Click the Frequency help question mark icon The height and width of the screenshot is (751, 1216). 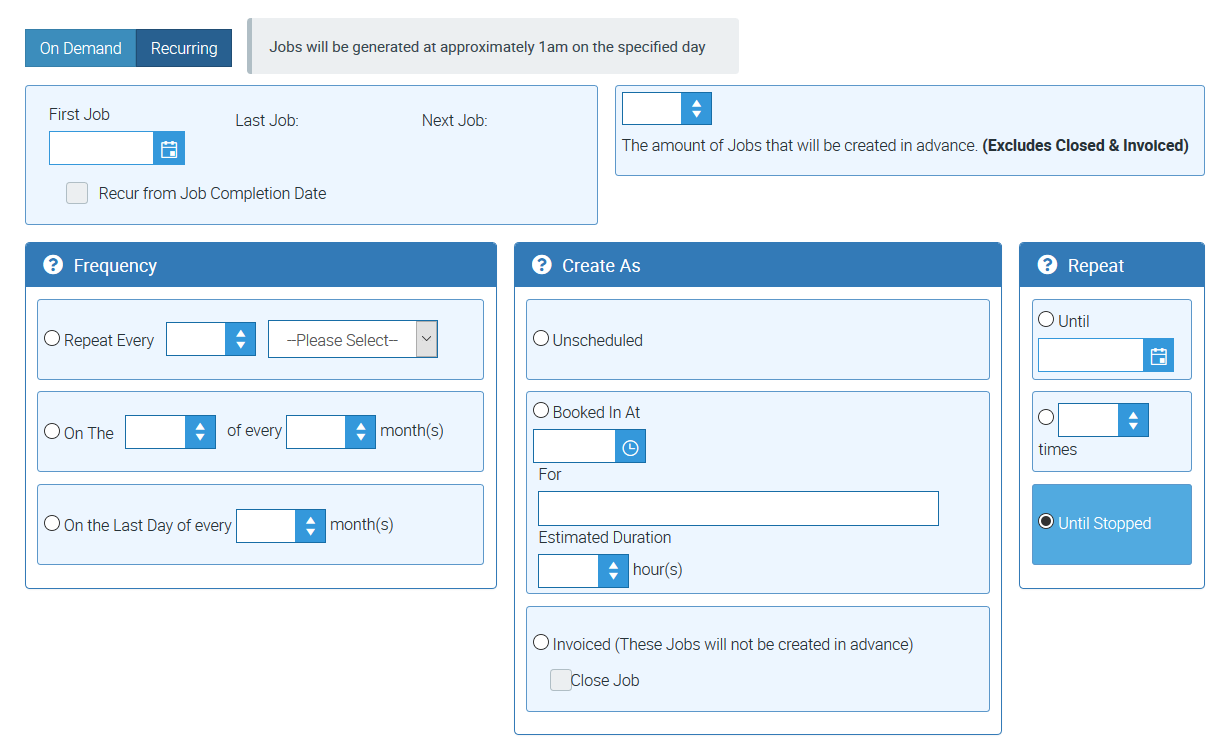click(x=53, y=265)
